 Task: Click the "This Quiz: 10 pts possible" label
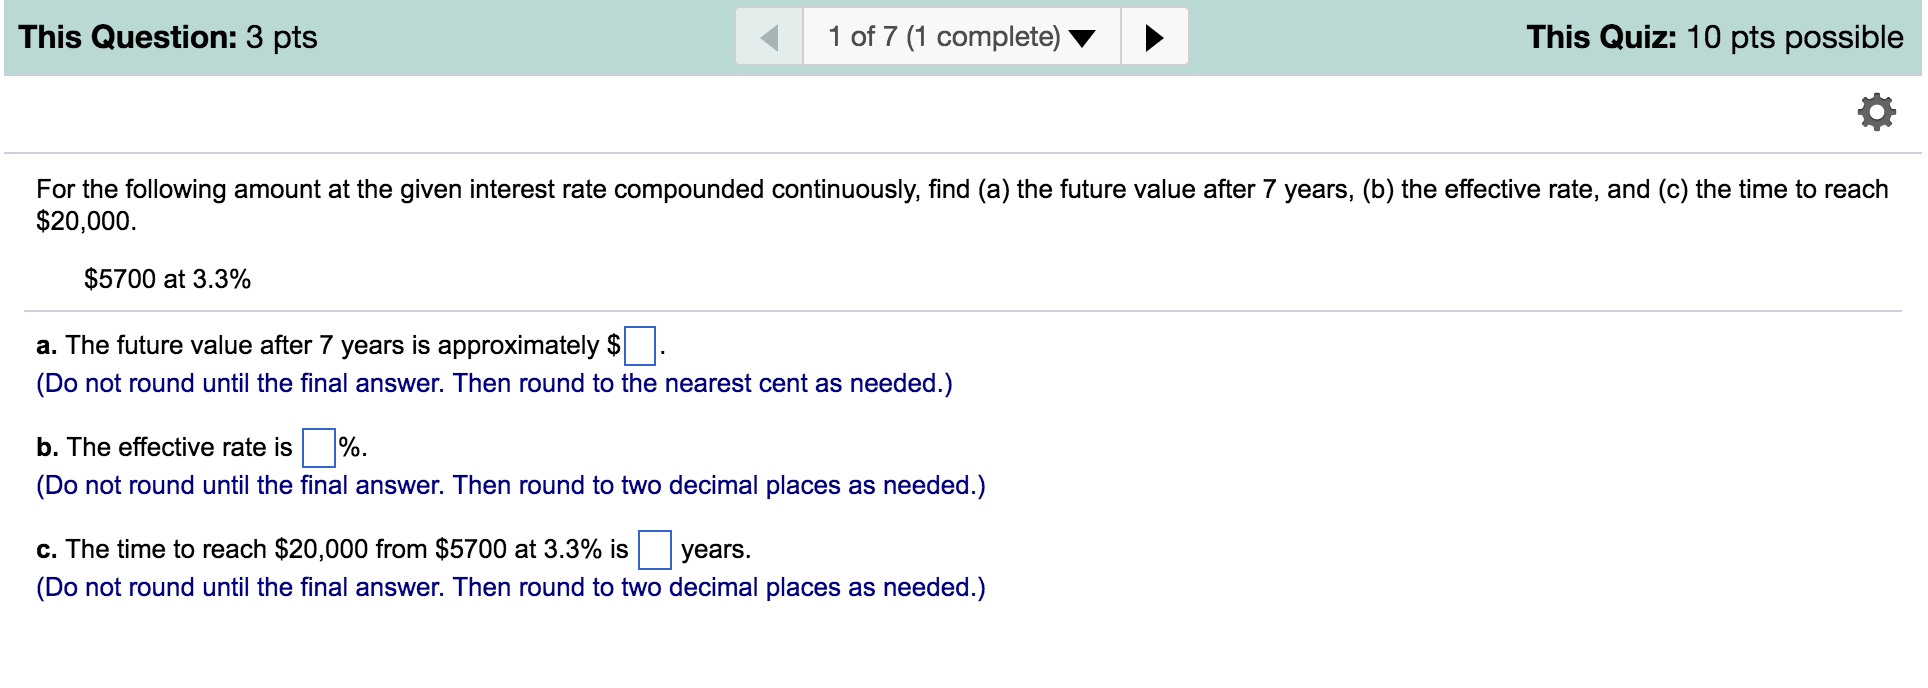click(1714, 37)
